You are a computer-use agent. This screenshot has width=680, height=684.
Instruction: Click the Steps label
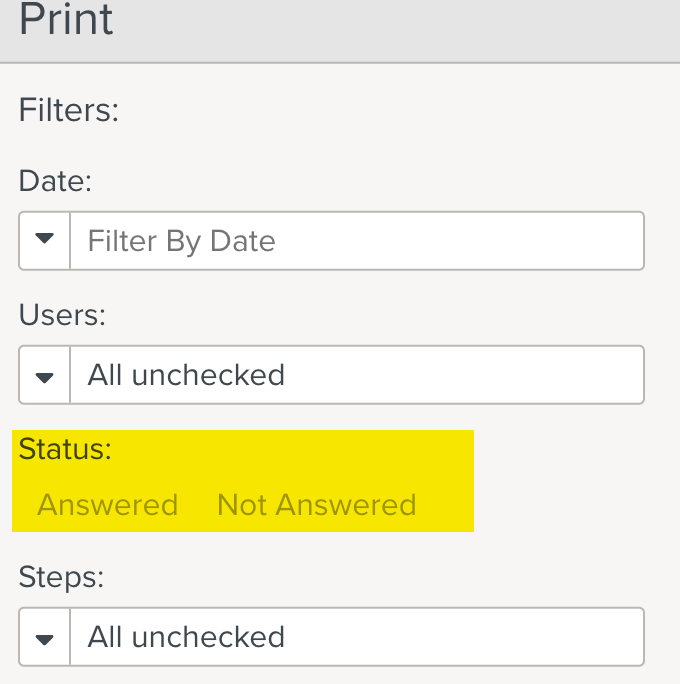pos(61,577)
